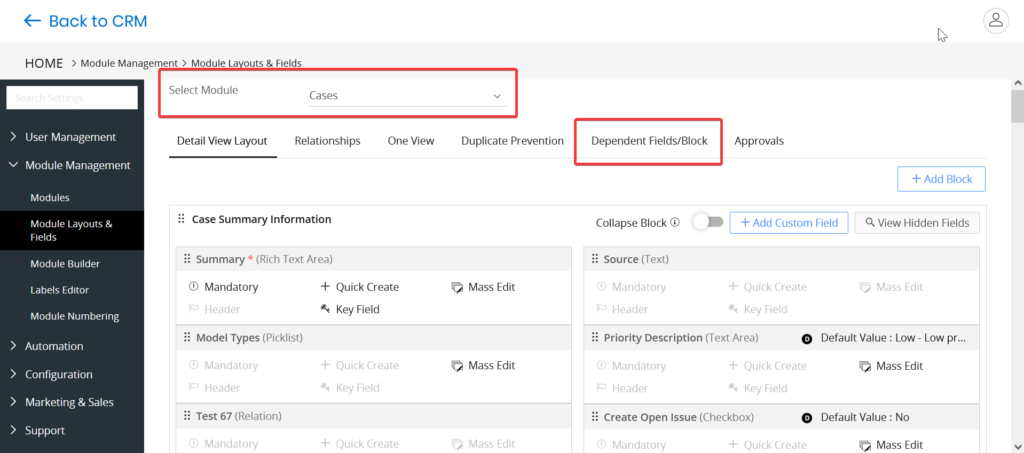Toggle Quick Create on Priority Description field
The height and width of the screenshot is (453, 1024).
(x=767, y=366)
